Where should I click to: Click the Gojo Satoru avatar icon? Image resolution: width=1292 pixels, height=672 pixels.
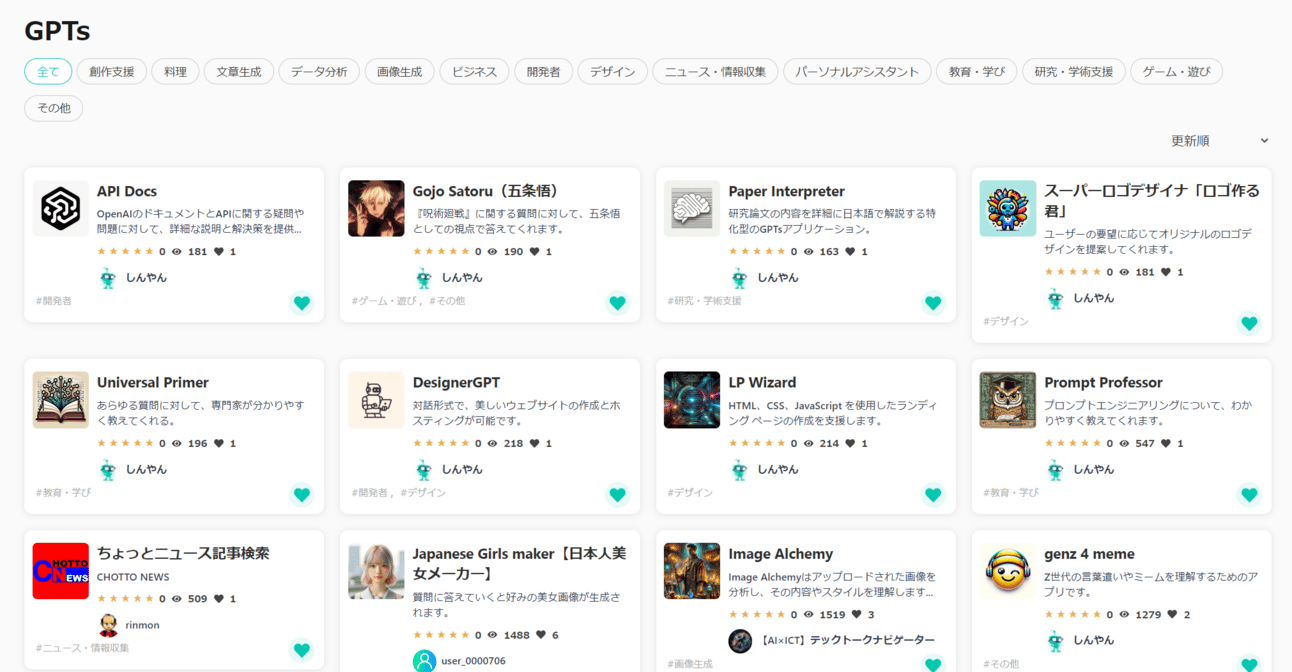pos(376,208)
